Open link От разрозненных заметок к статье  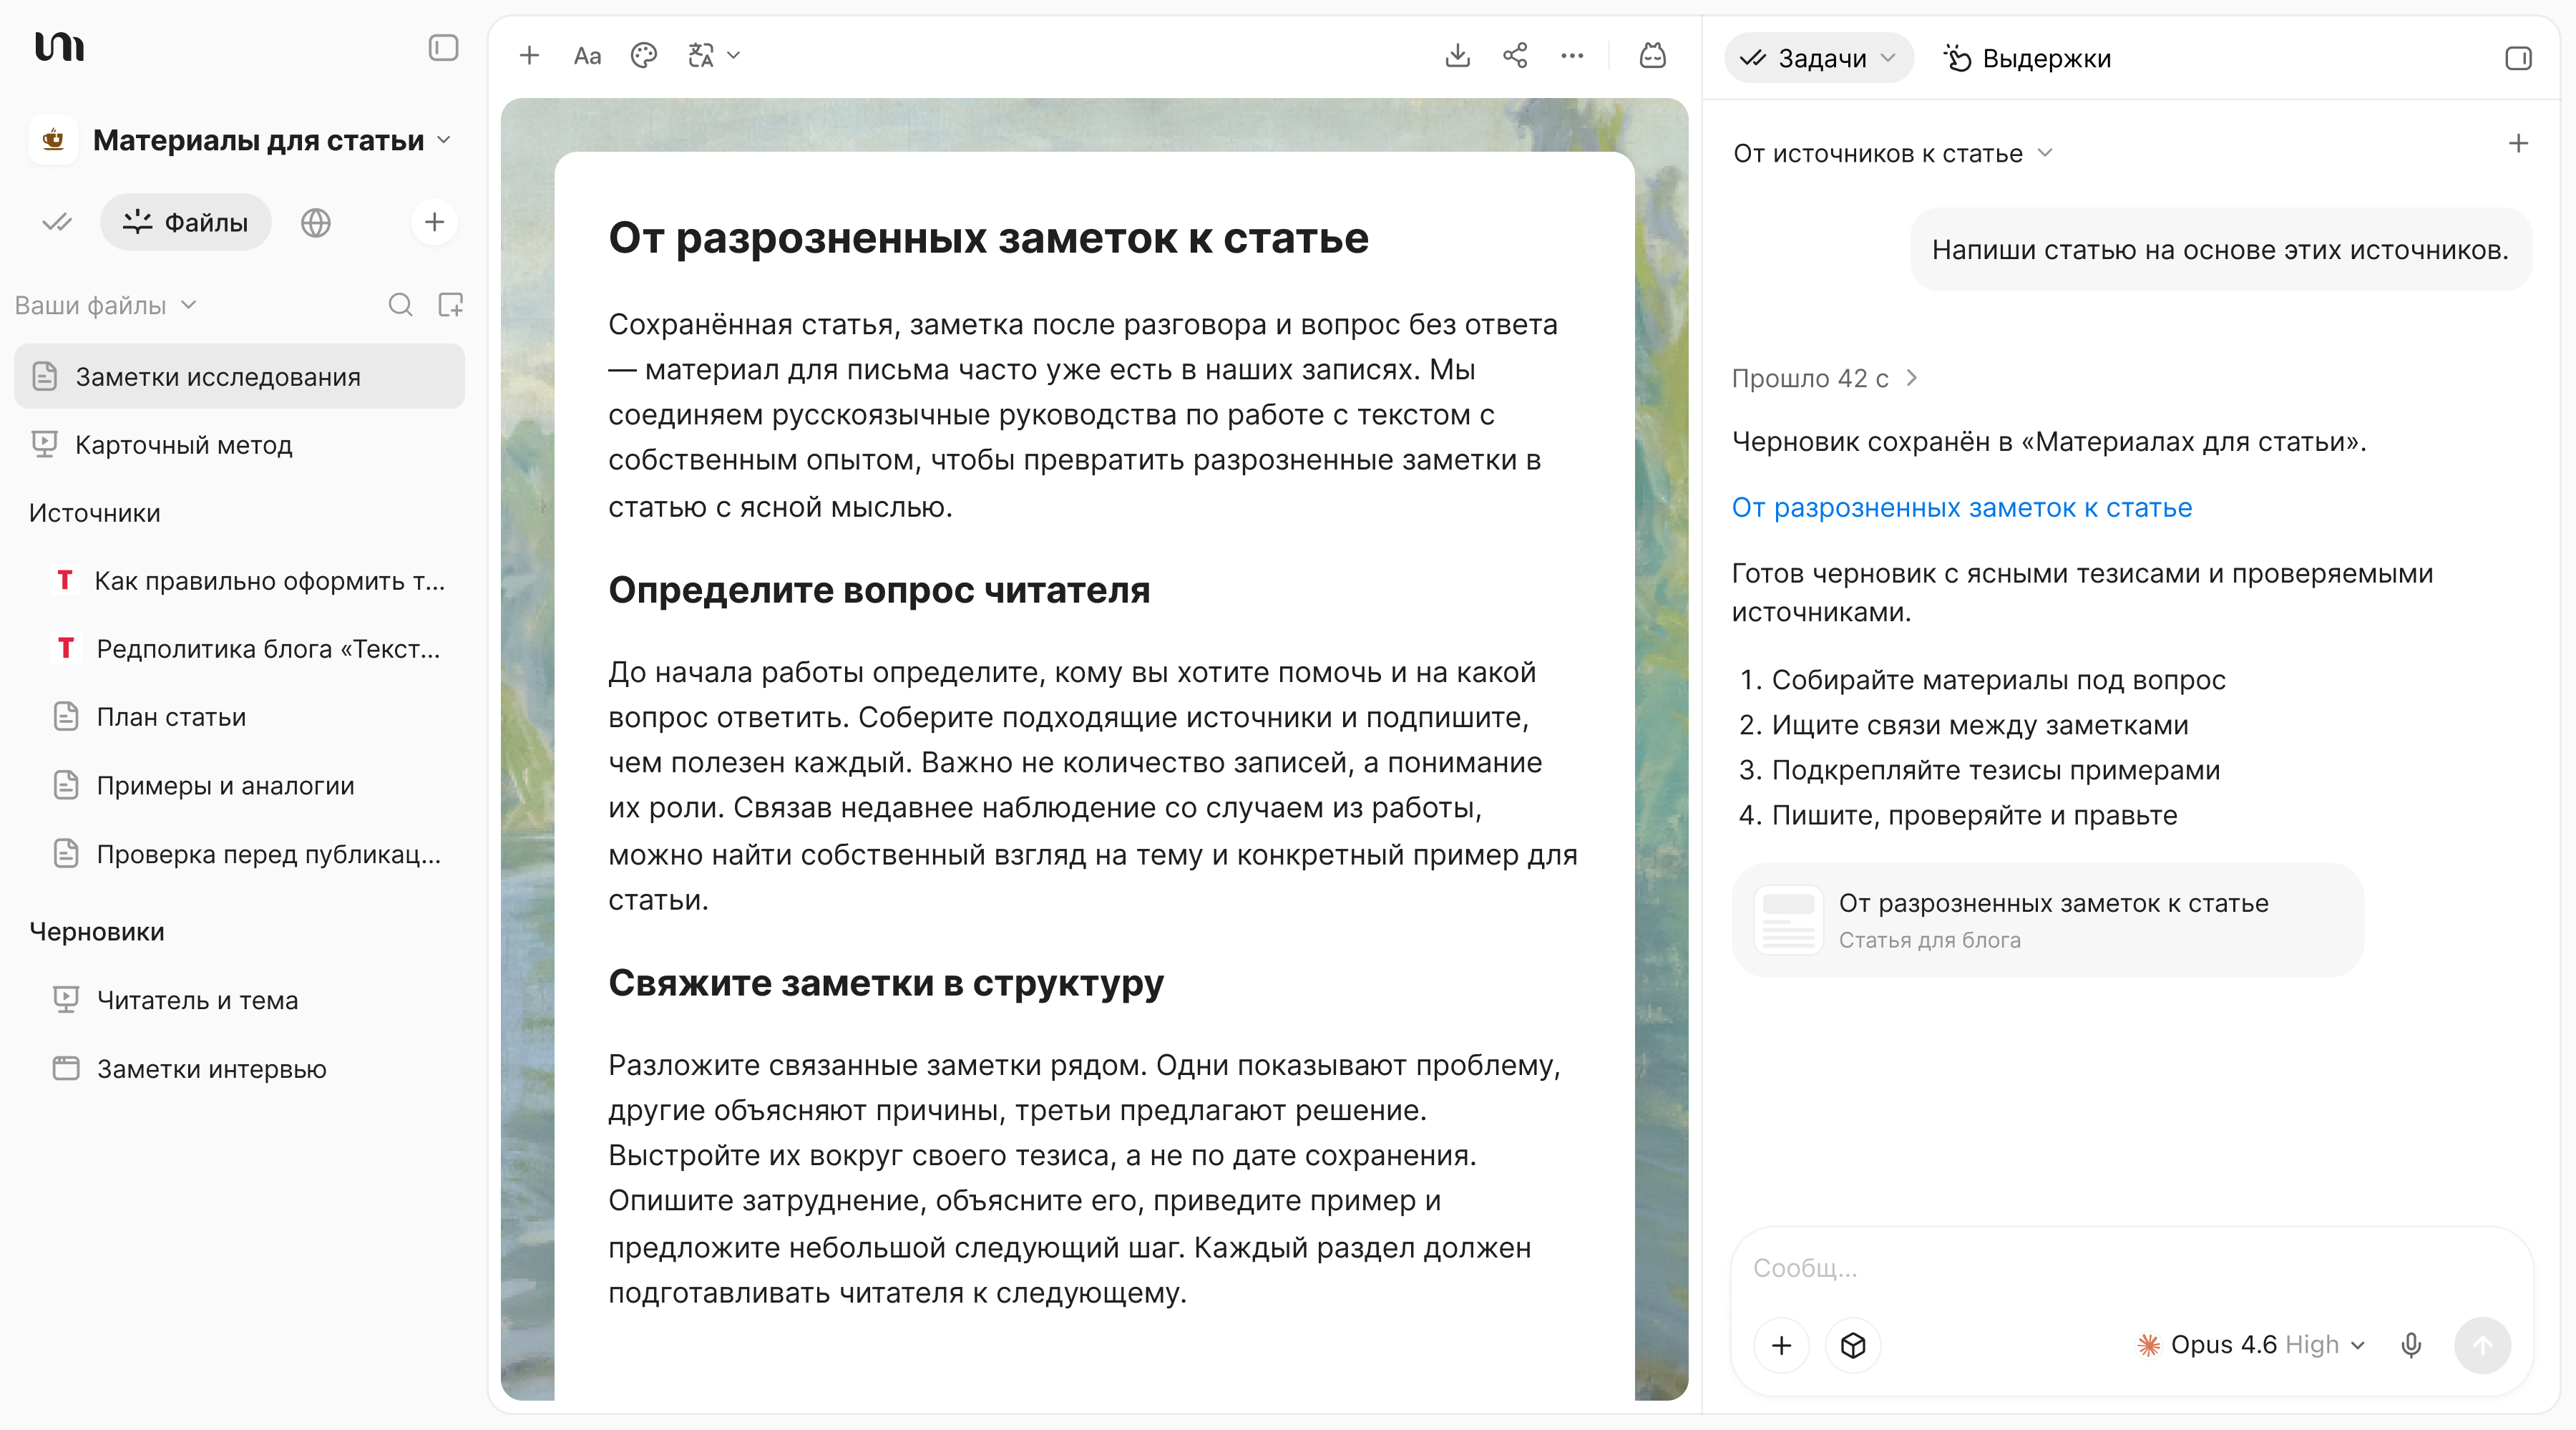(x=1961, y=507)
